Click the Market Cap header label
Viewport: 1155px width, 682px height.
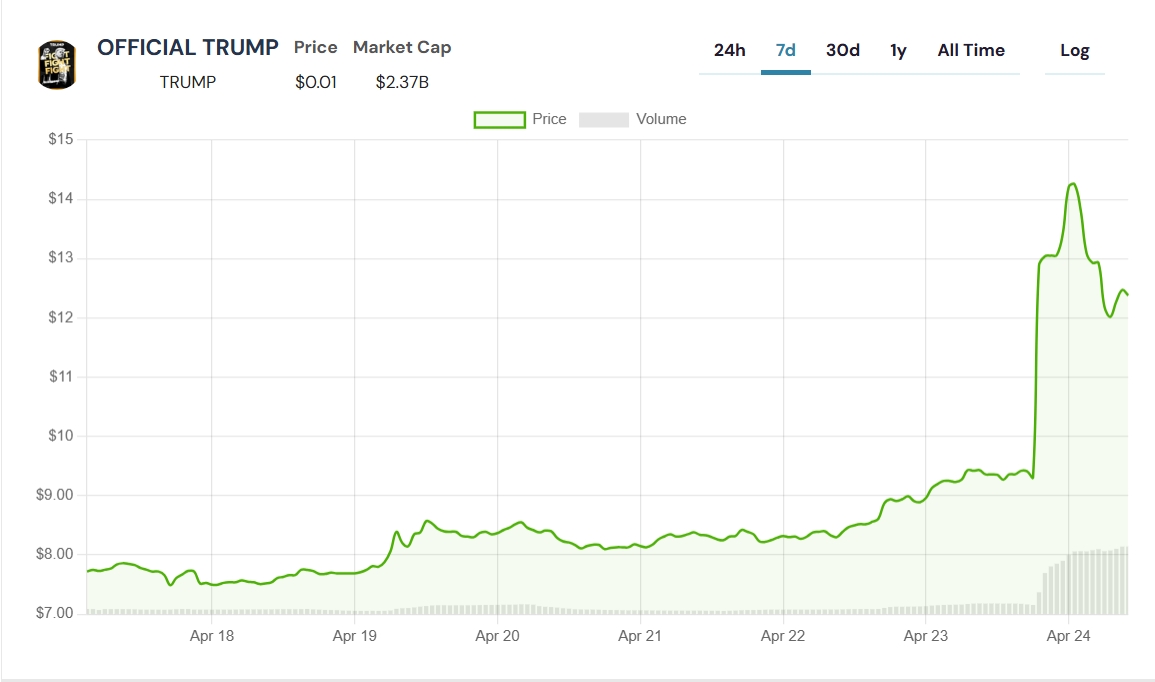pos(402,47)
